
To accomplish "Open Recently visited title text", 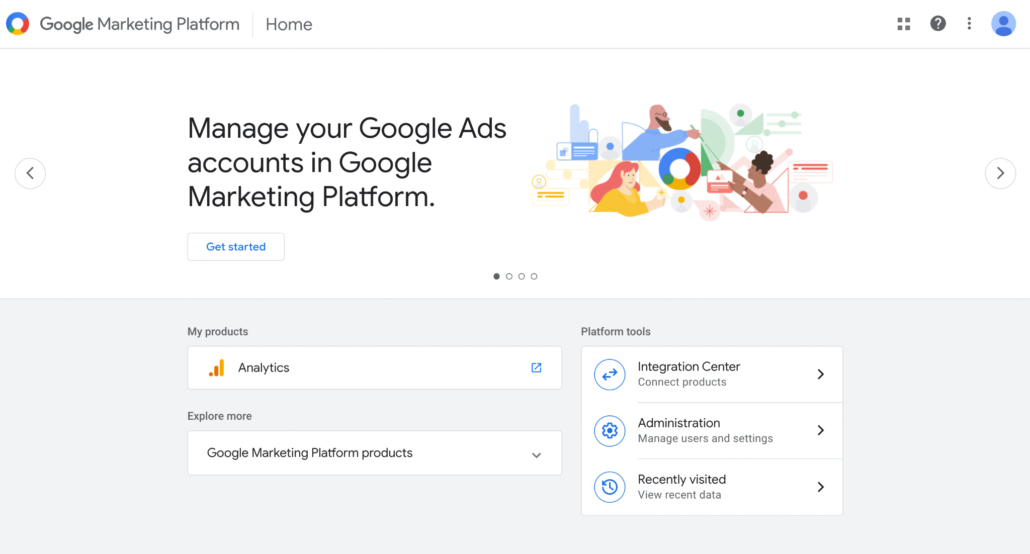I will (x=681, y=480).
